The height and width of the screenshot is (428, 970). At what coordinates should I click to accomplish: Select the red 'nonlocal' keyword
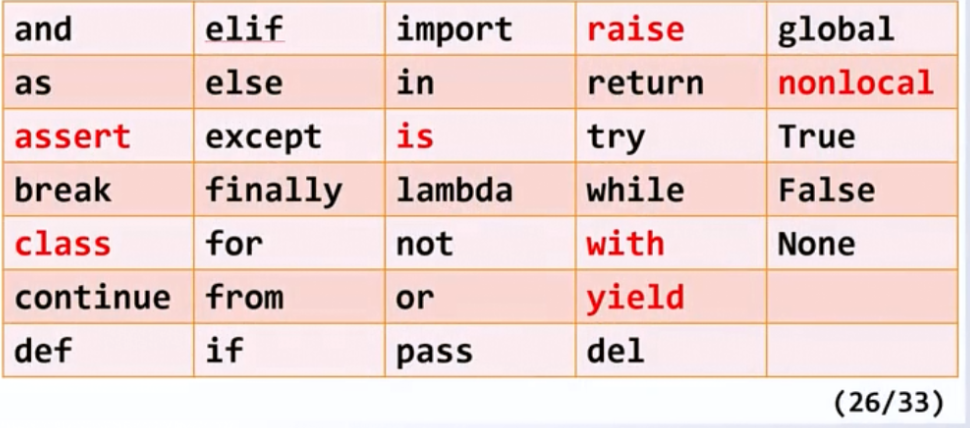[x=855, y=83]
